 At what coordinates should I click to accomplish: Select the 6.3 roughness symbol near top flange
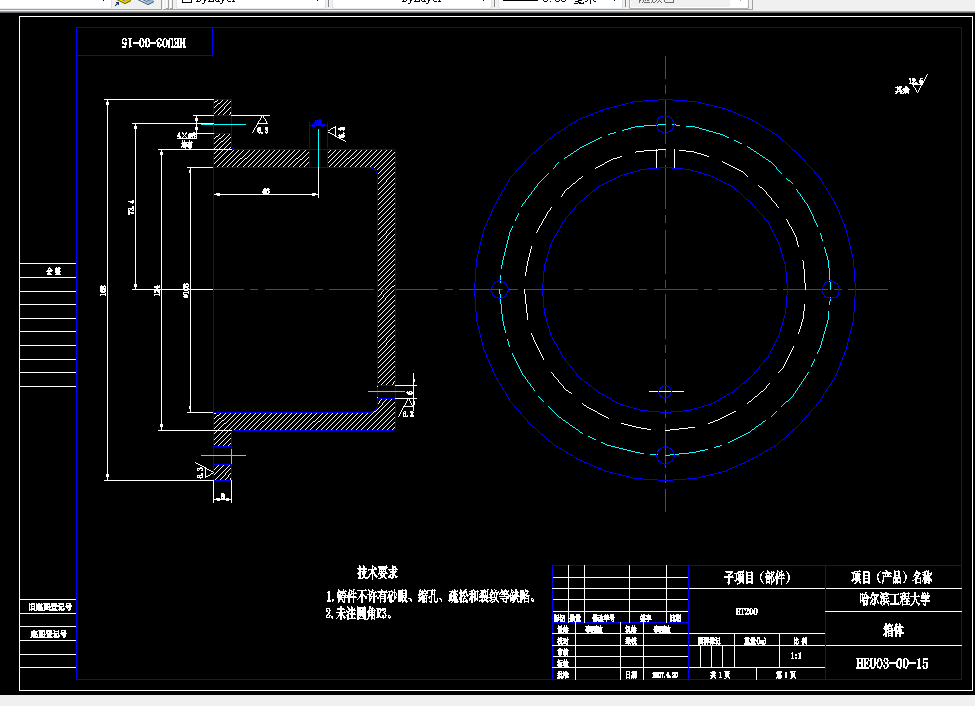pos(261,124)
